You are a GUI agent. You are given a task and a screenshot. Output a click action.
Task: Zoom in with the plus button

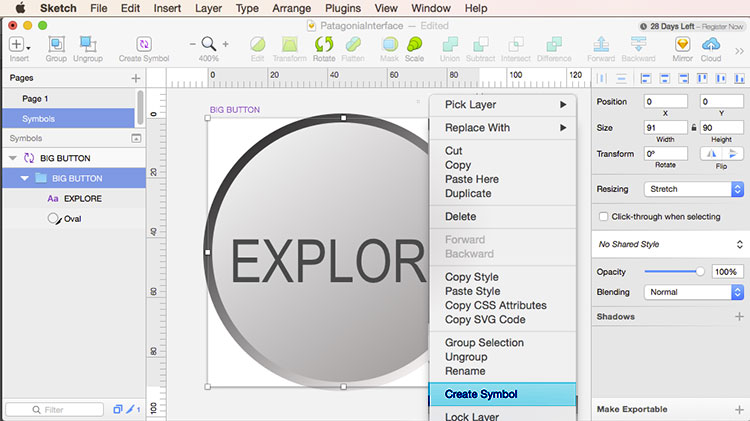click(225, 44)
